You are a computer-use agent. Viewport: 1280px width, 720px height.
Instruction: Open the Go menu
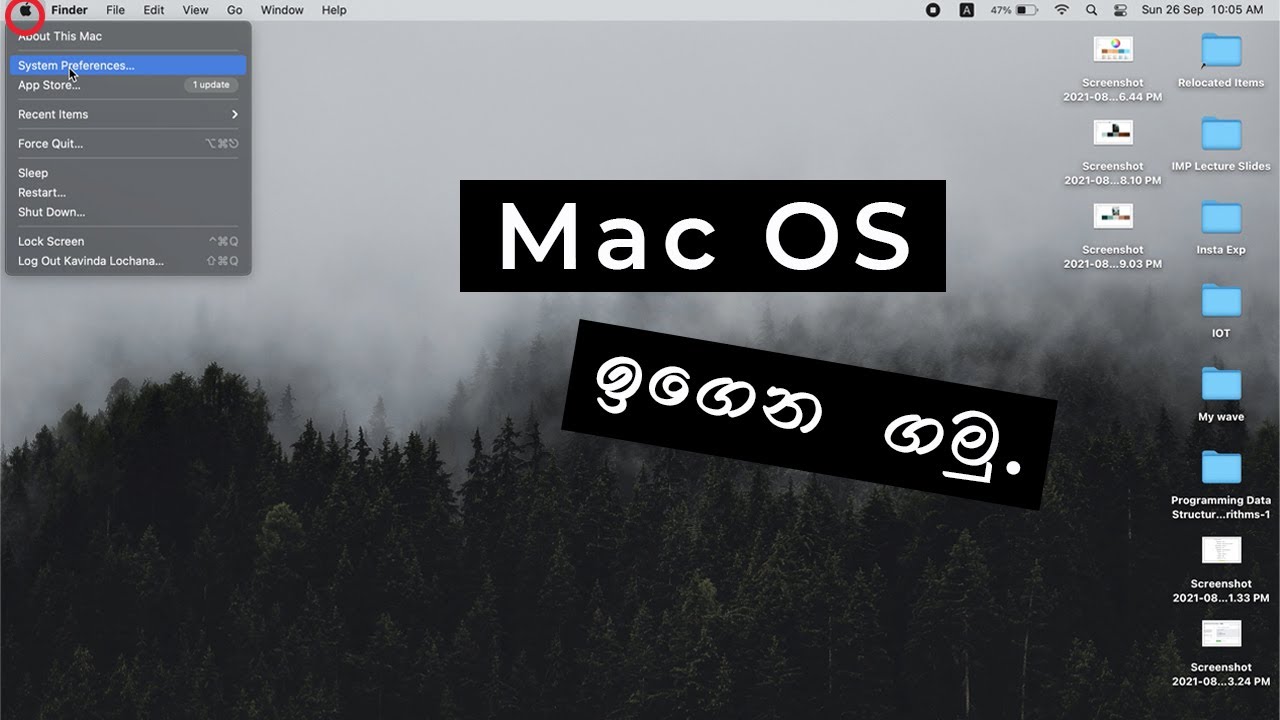coord(234,10)
